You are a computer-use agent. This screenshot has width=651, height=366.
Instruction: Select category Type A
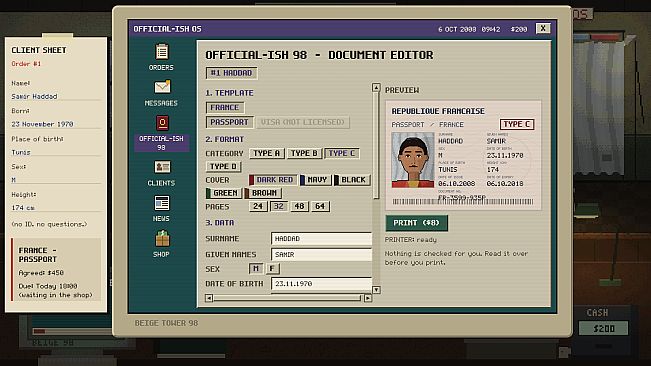click(x=267, y=153)
